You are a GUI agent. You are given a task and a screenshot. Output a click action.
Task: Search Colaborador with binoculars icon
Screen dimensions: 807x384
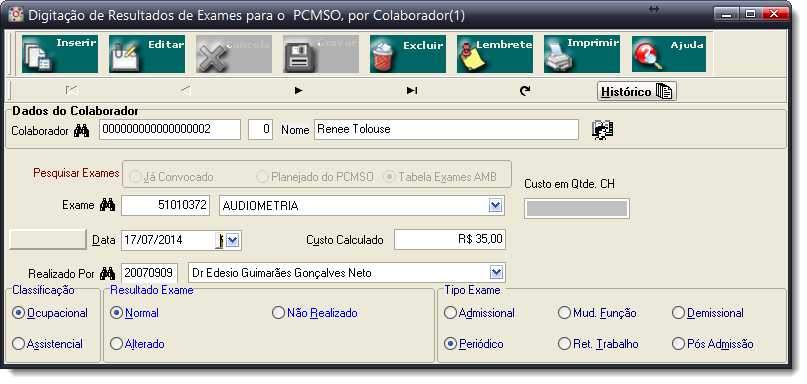click(x=81, y=131)
